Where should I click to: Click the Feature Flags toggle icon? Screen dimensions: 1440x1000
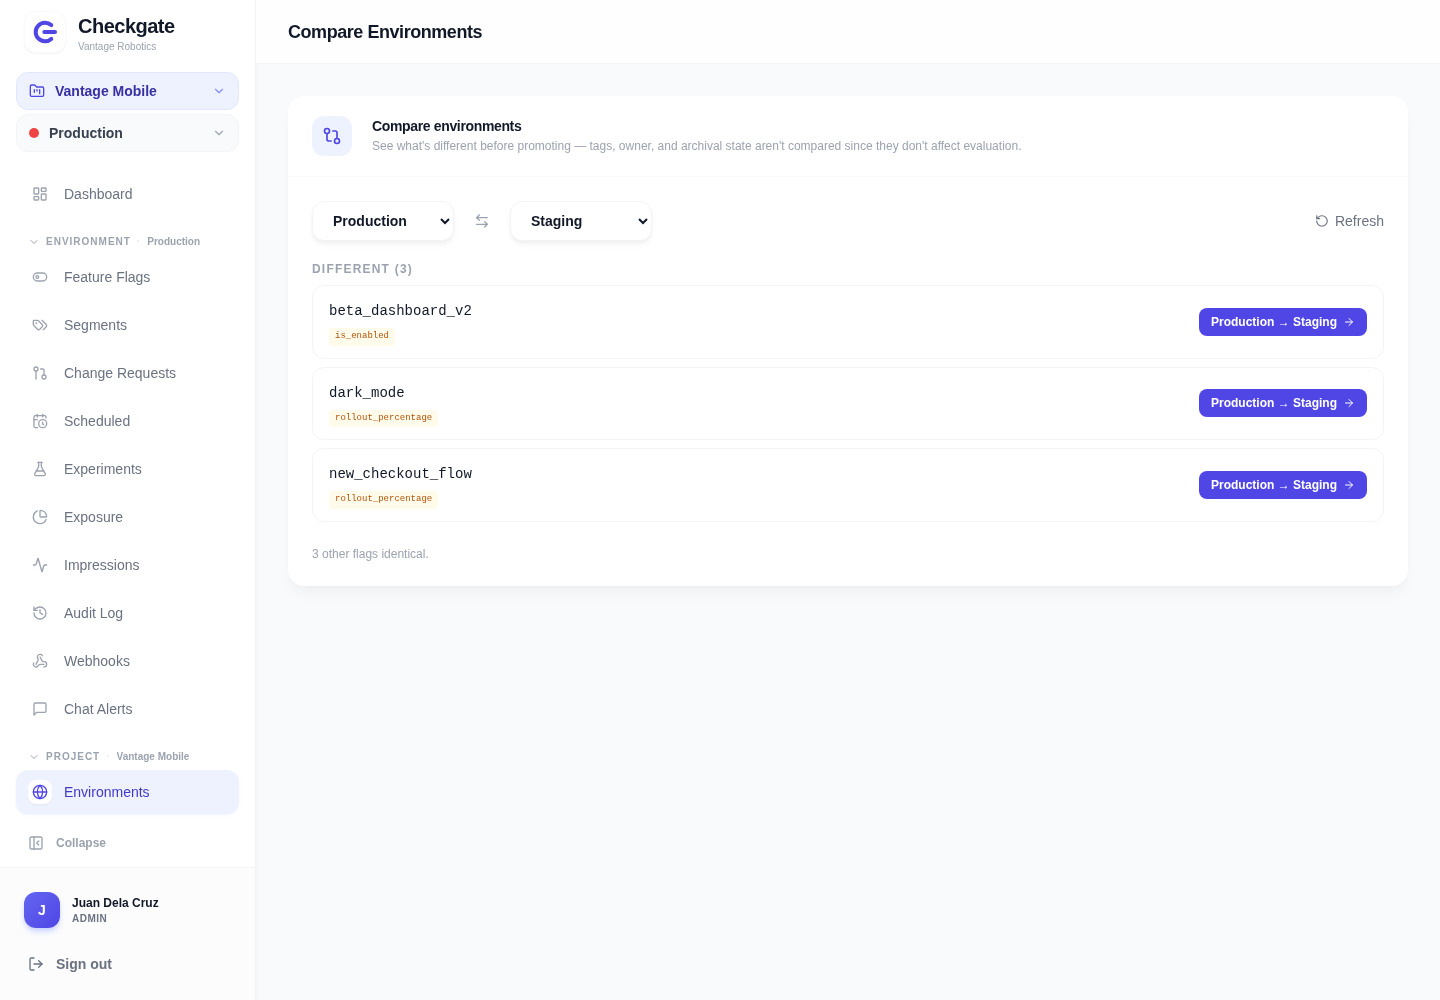[x=40, y=277]
